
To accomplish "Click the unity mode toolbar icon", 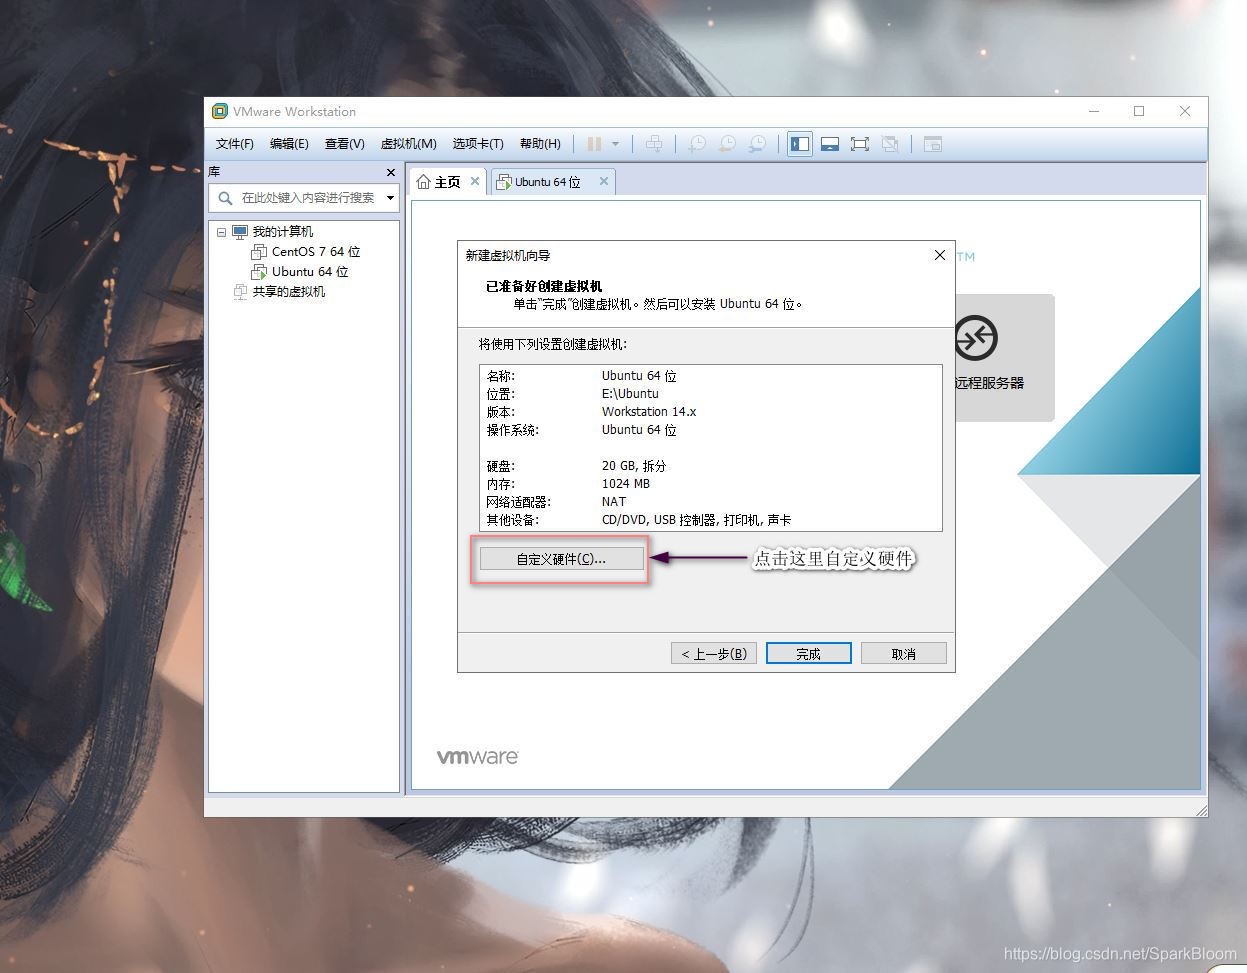I will click(x=890, y=144).
